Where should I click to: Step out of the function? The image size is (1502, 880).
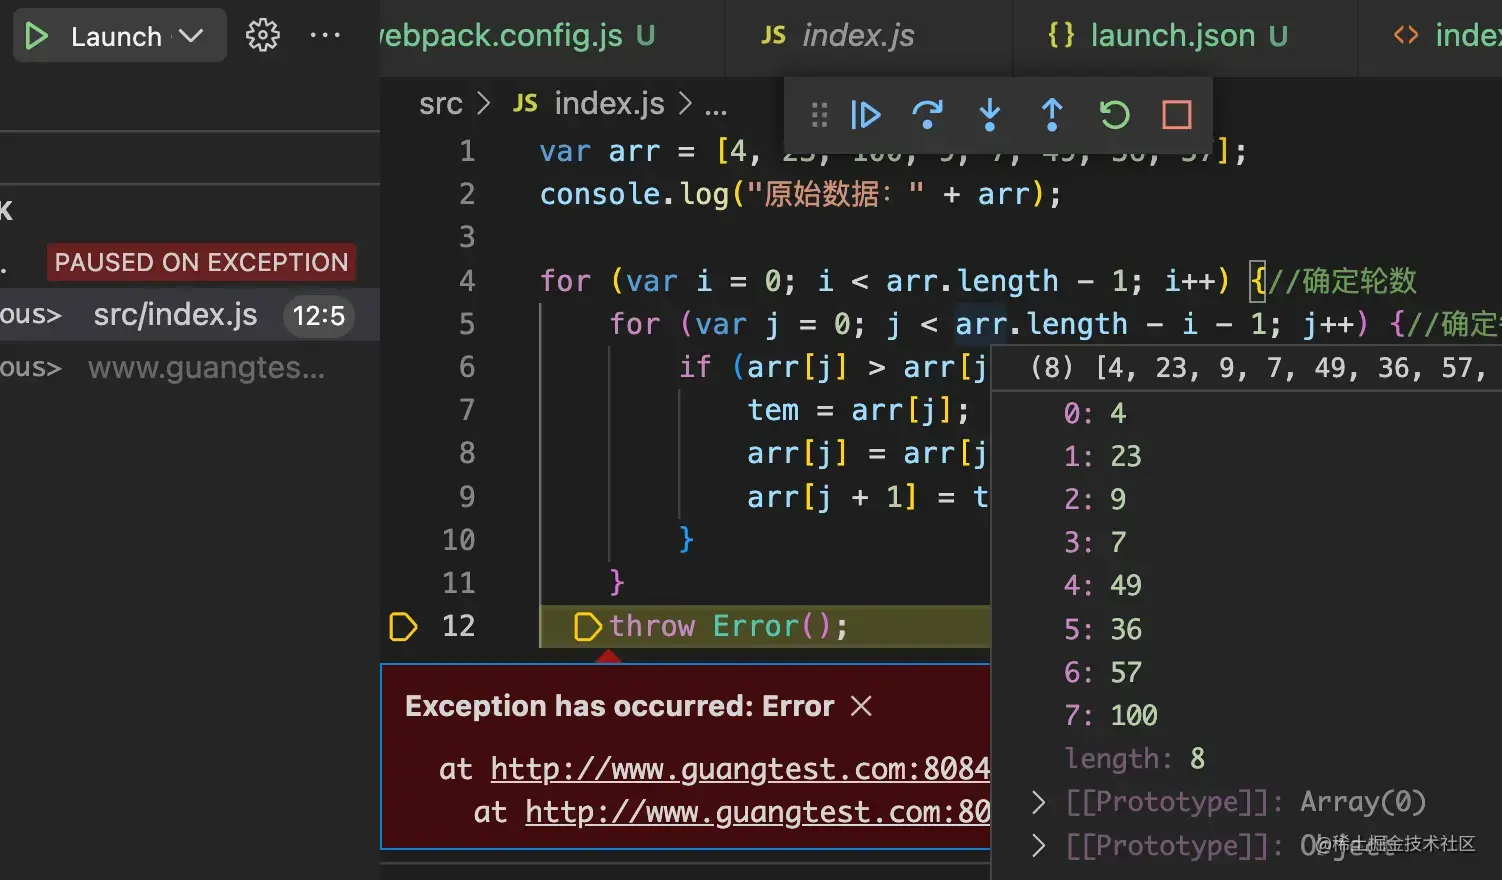(1052, 115)
